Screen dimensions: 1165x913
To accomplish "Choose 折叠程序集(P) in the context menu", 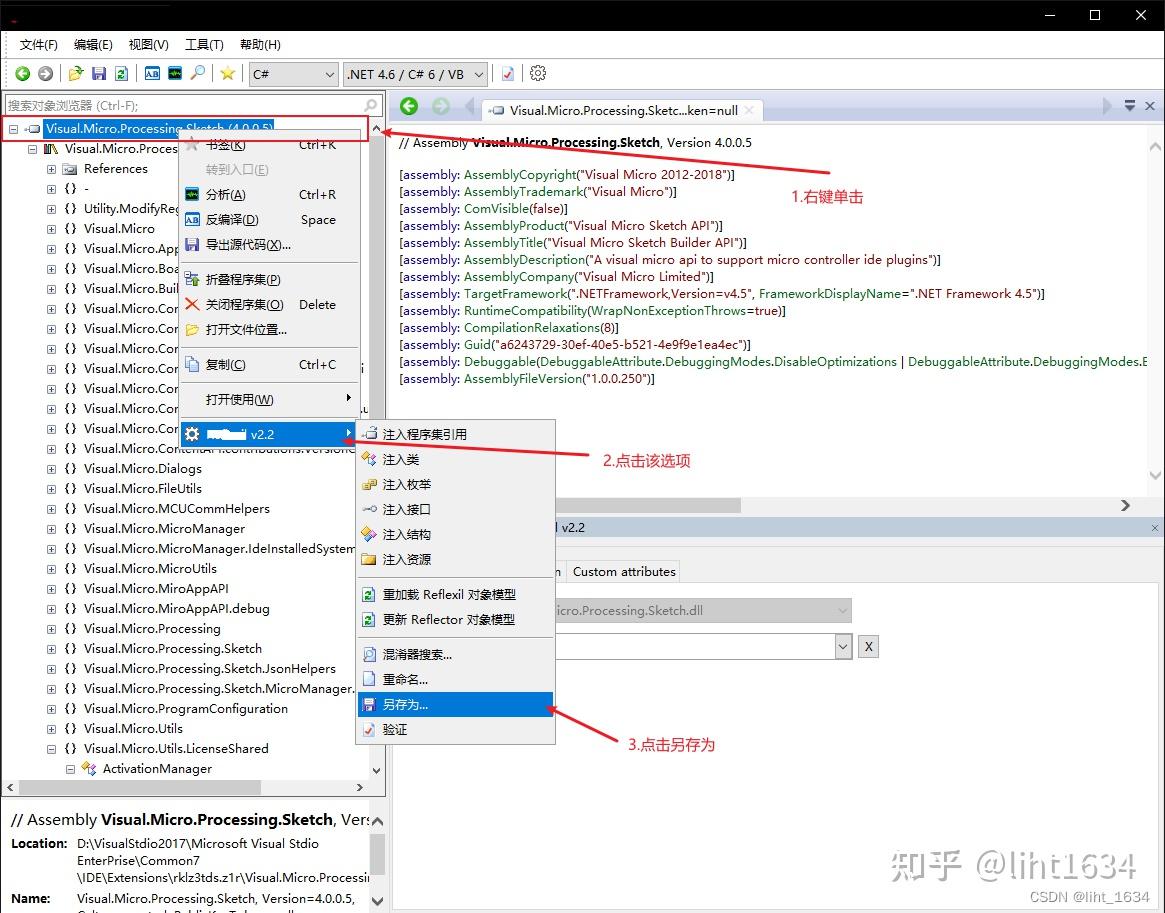I will (x=269, y=280).
